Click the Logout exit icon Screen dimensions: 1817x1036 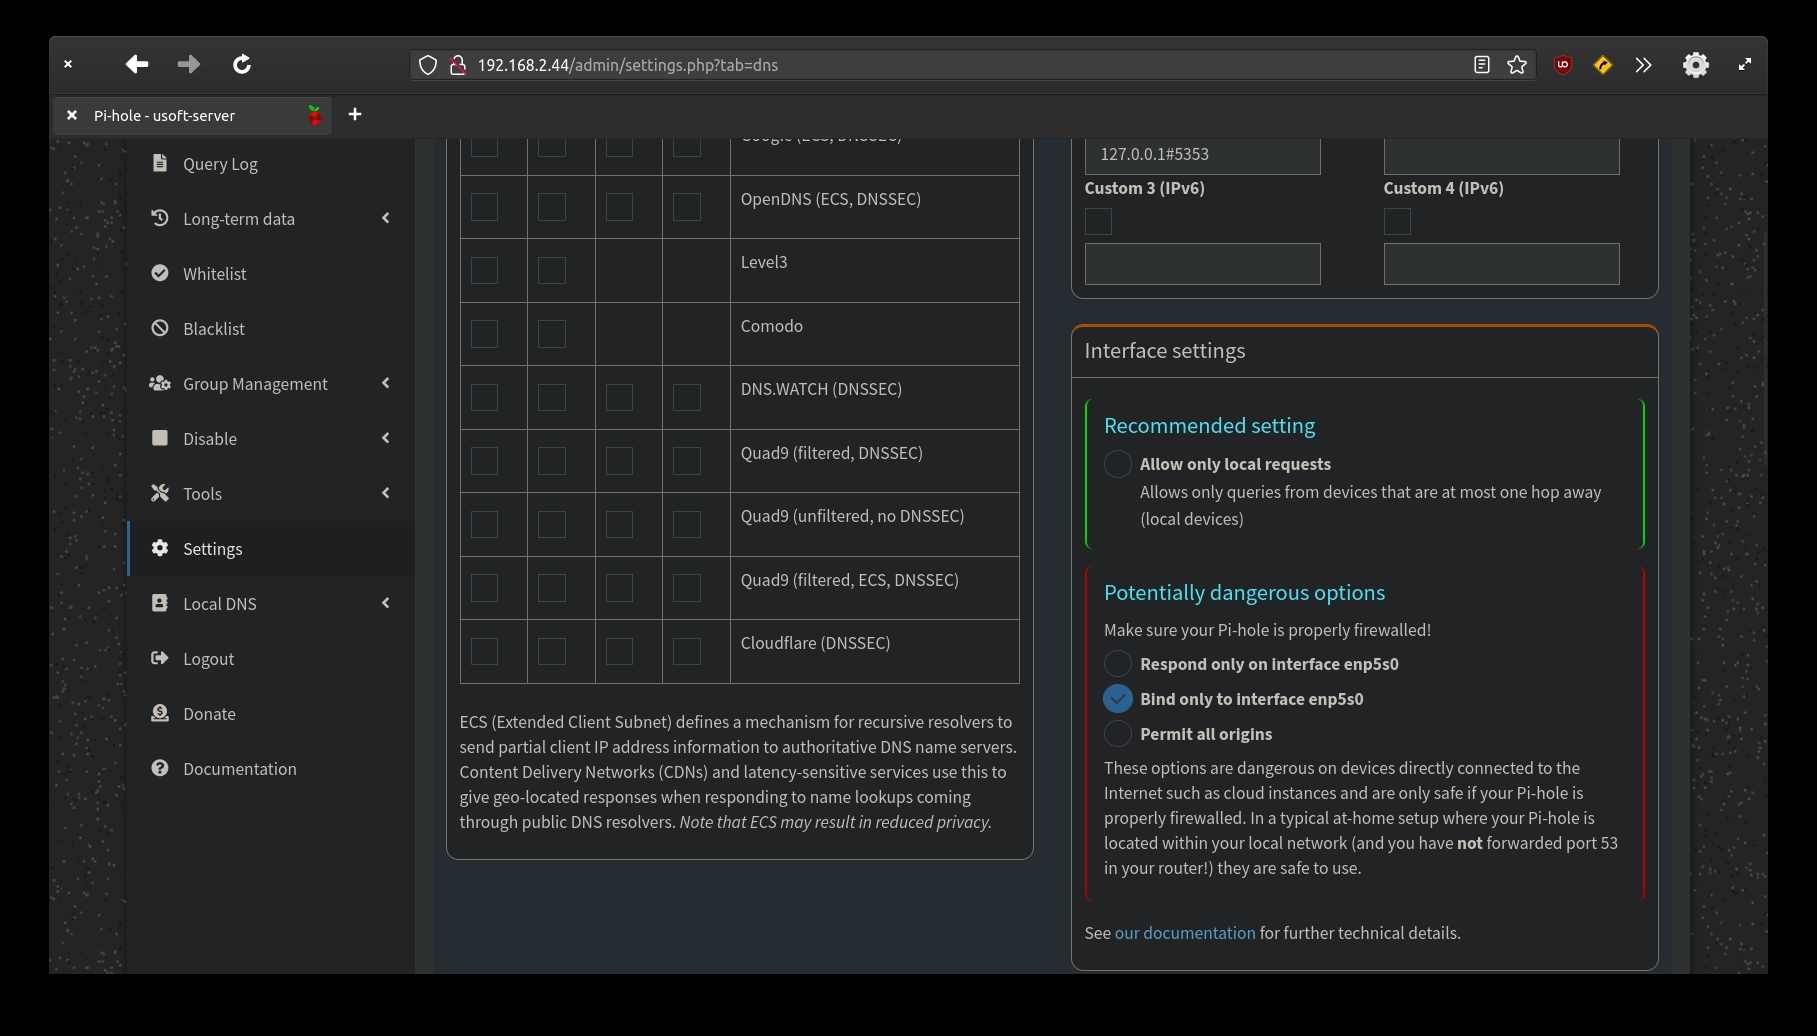160,658
